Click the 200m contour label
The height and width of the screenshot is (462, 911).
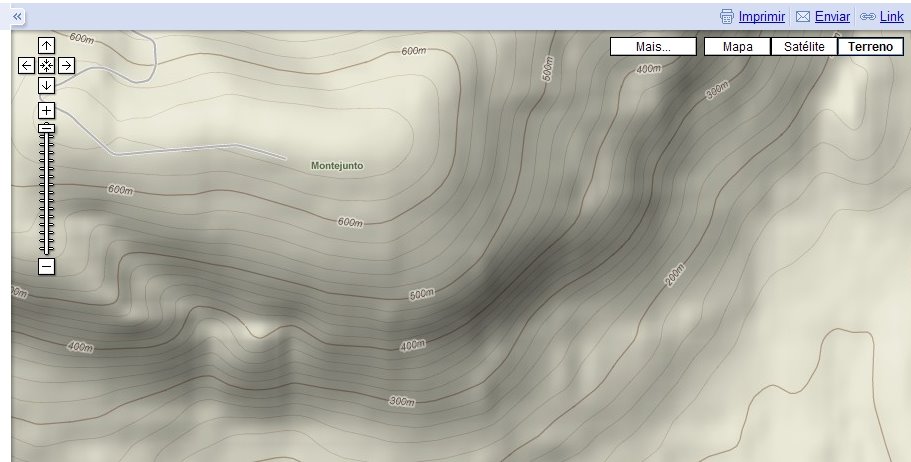coord(675,275)
